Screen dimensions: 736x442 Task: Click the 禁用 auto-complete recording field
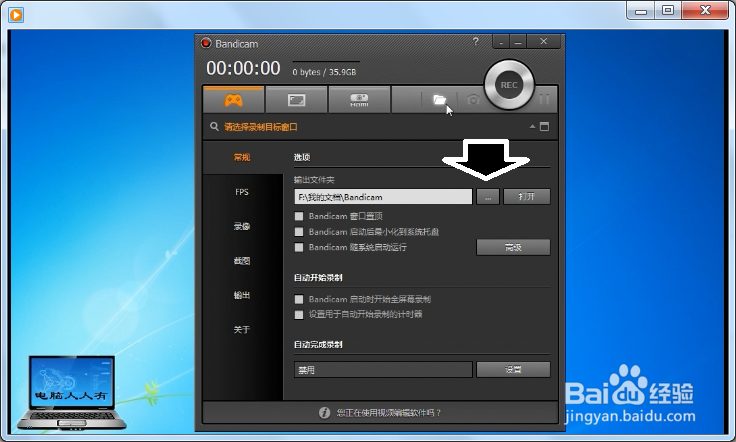pos(383,370)
